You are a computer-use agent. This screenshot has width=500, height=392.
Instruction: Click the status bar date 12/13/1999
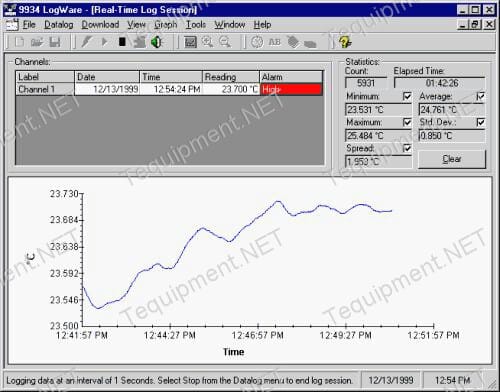pos(391,380)
